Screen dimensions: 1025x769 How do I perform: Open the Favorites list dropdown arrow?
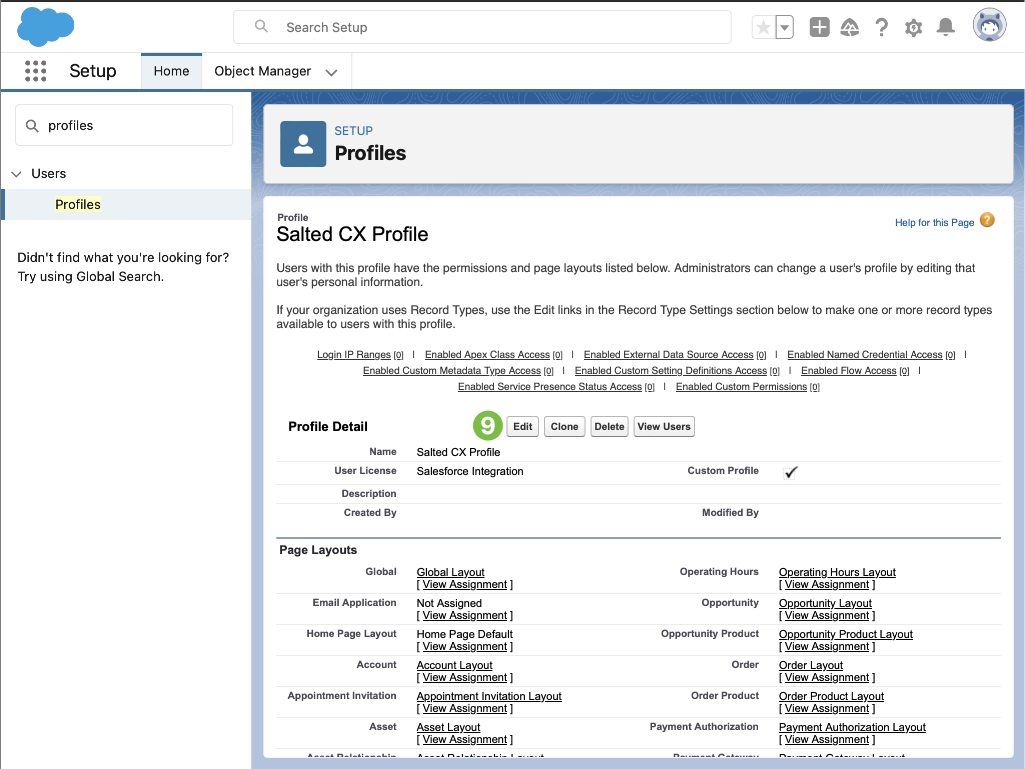[x=785, y=28]
